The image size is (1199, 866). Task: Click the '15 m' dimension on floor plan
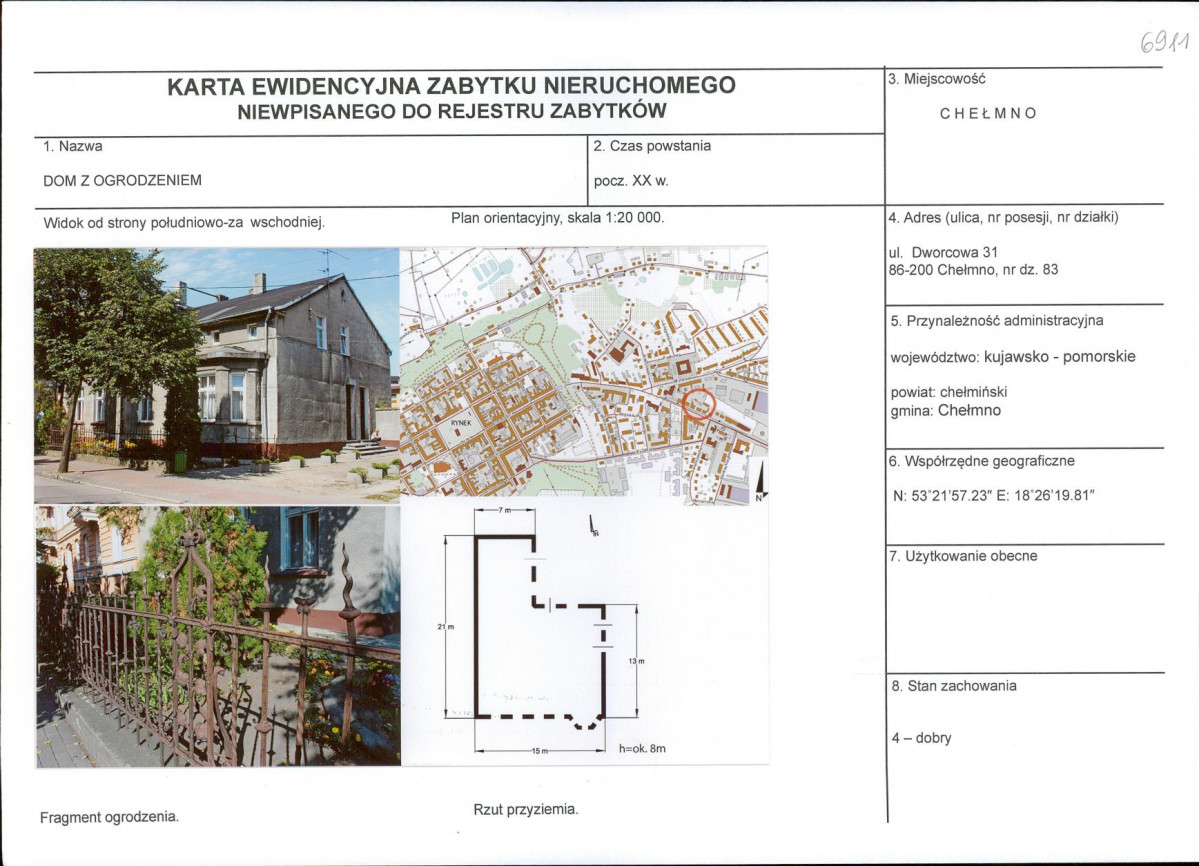click(540, 751)
